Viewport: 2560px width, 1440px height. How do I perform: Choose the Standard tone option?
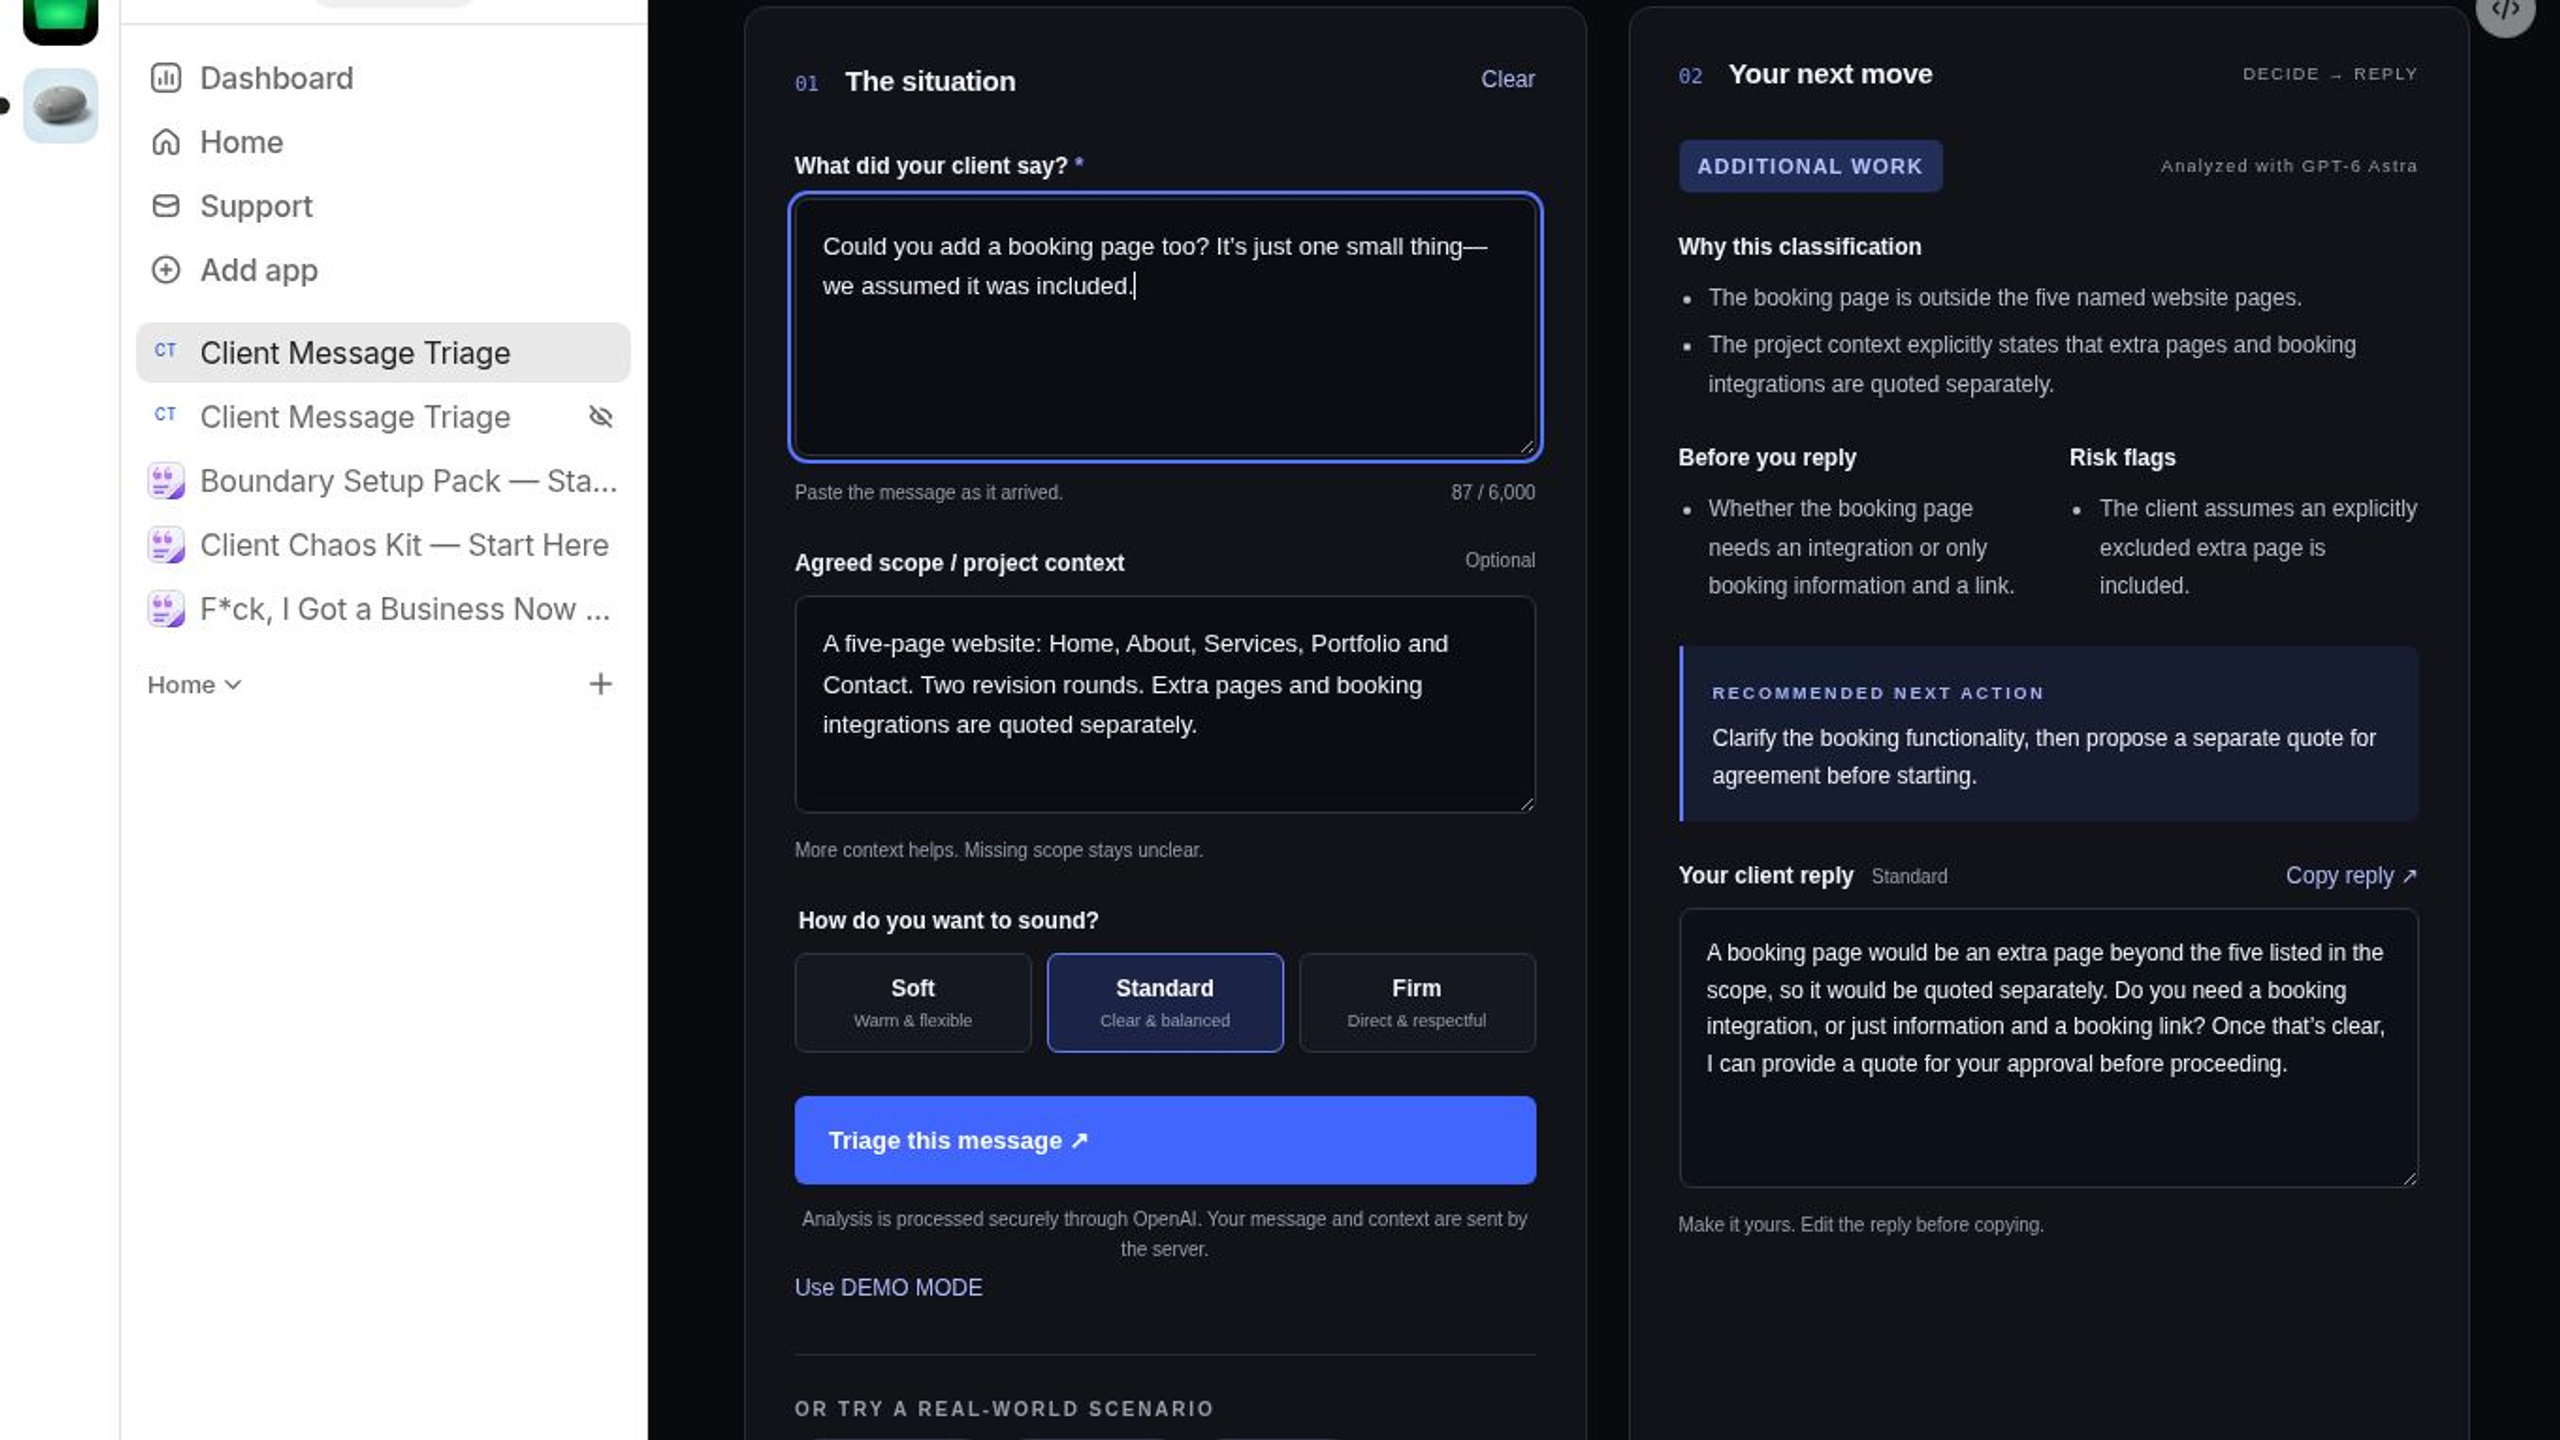(1165, 1002)
